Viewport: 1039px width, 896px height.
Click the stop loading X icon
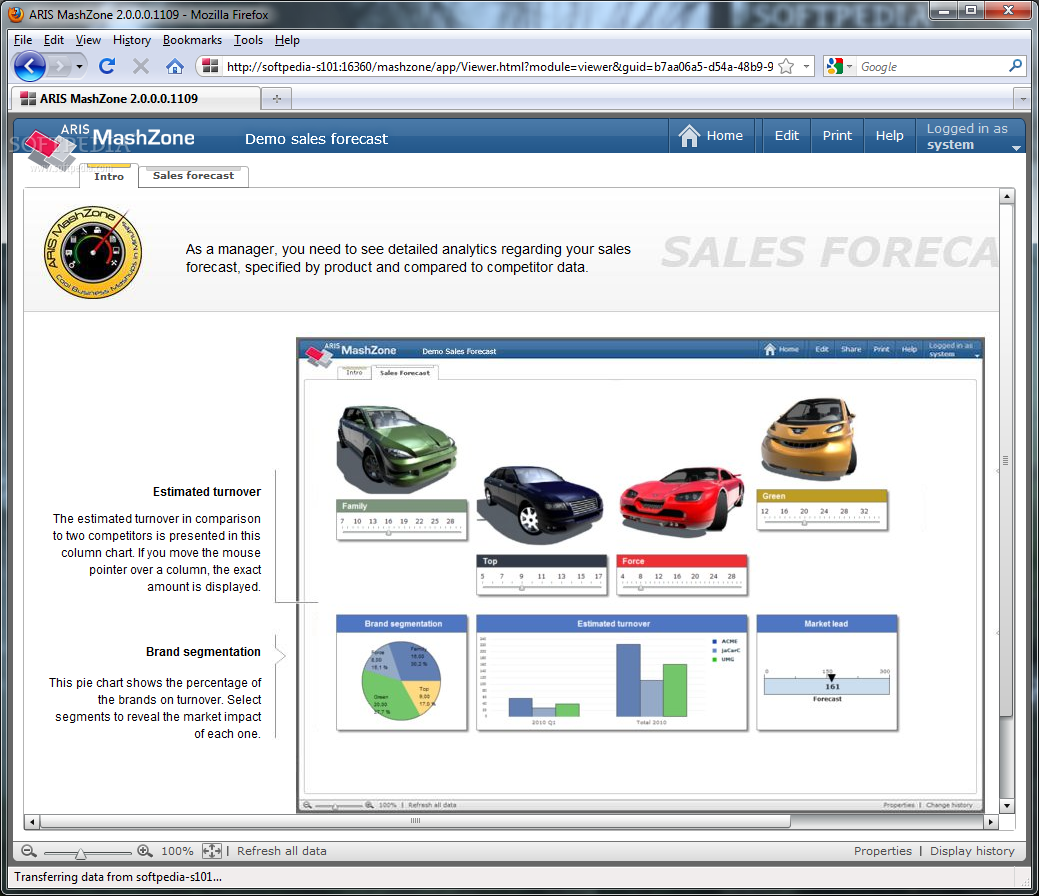pyautogui.click(x=140, y=66)
